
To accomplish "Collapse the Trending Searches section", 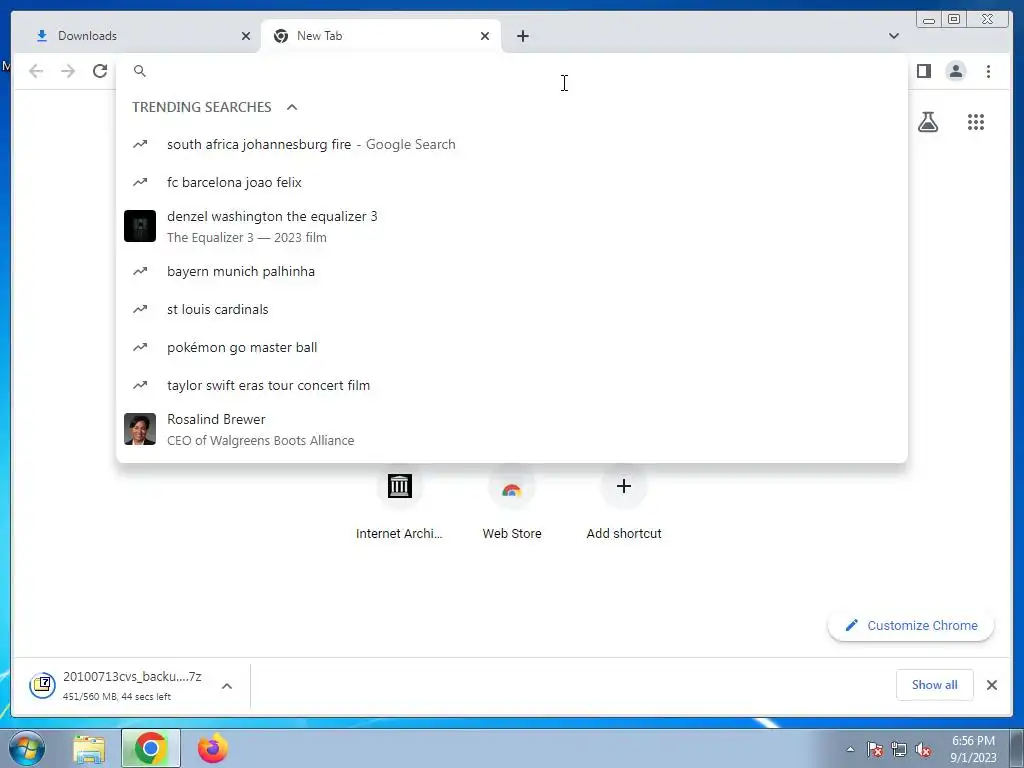I will 292,107.
